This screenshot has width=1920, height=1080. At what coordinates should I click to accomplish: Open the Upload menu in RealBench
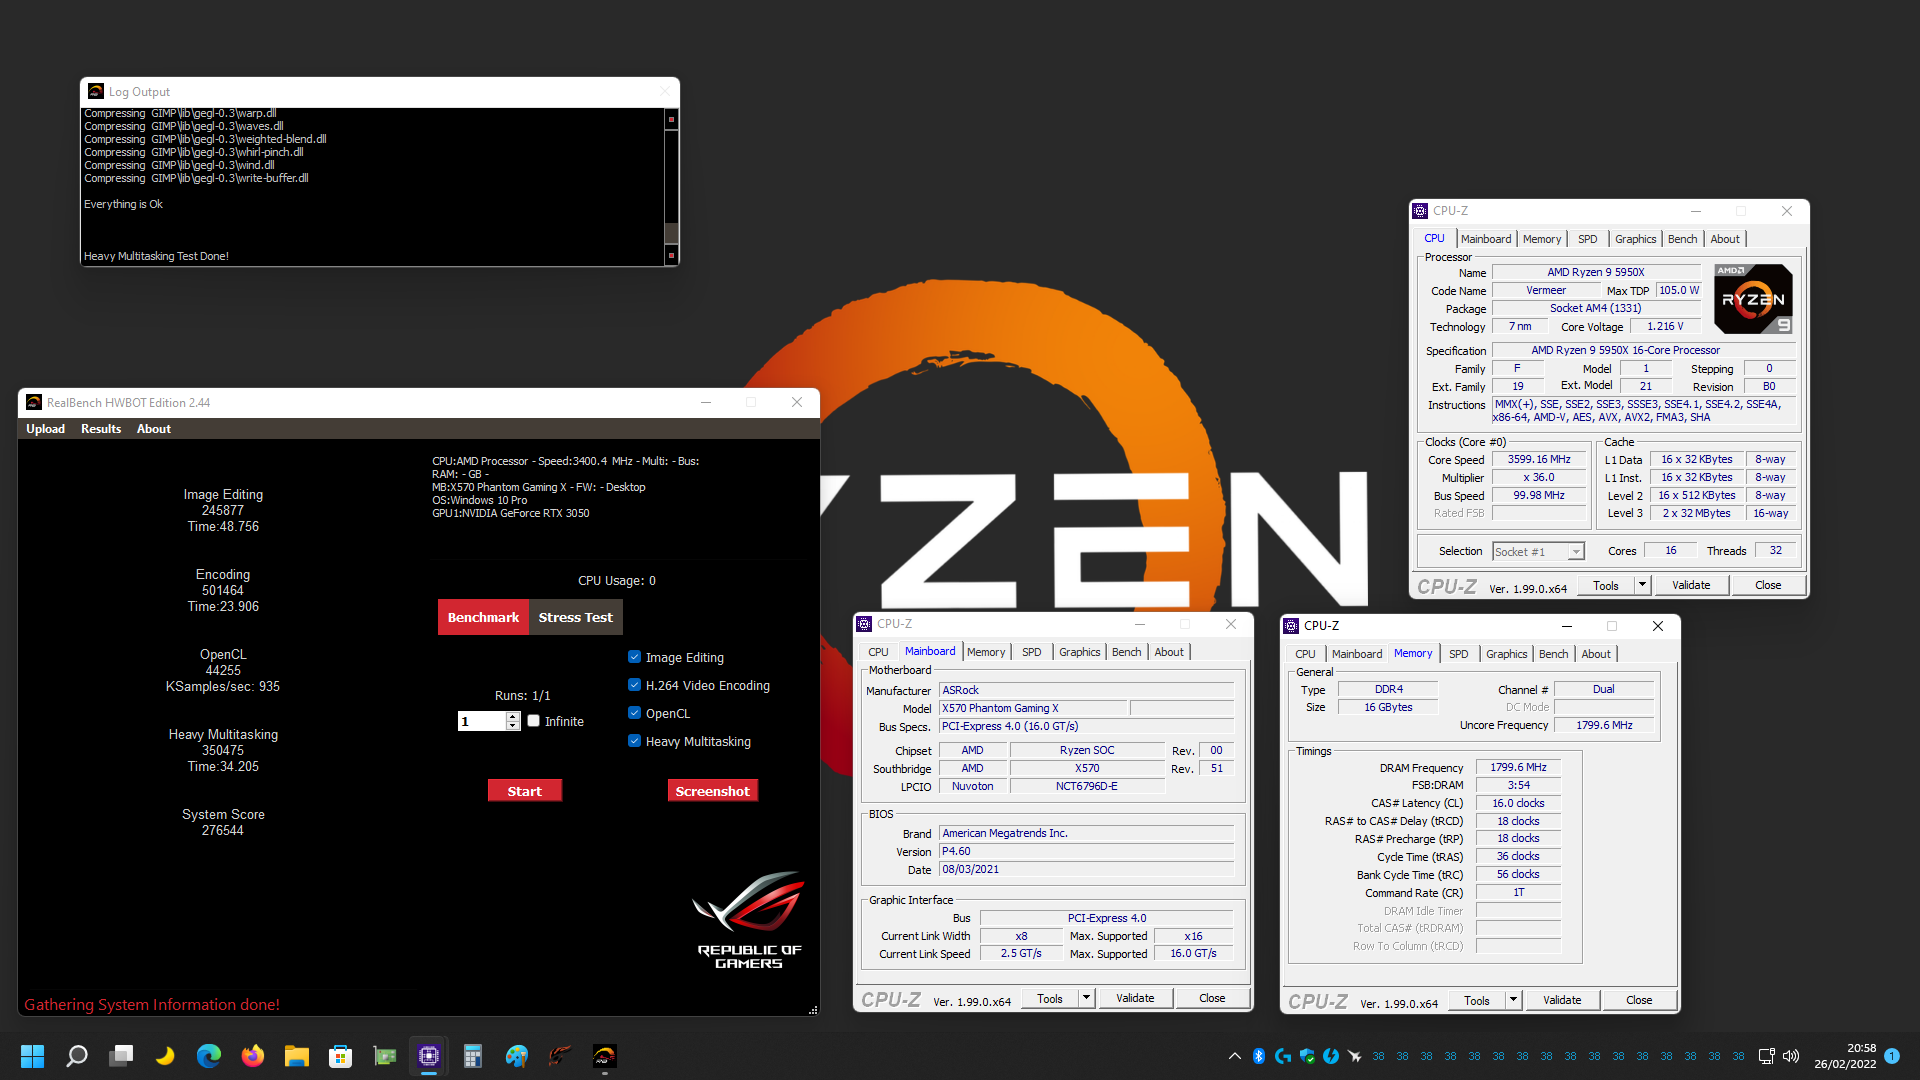point(45,429)
